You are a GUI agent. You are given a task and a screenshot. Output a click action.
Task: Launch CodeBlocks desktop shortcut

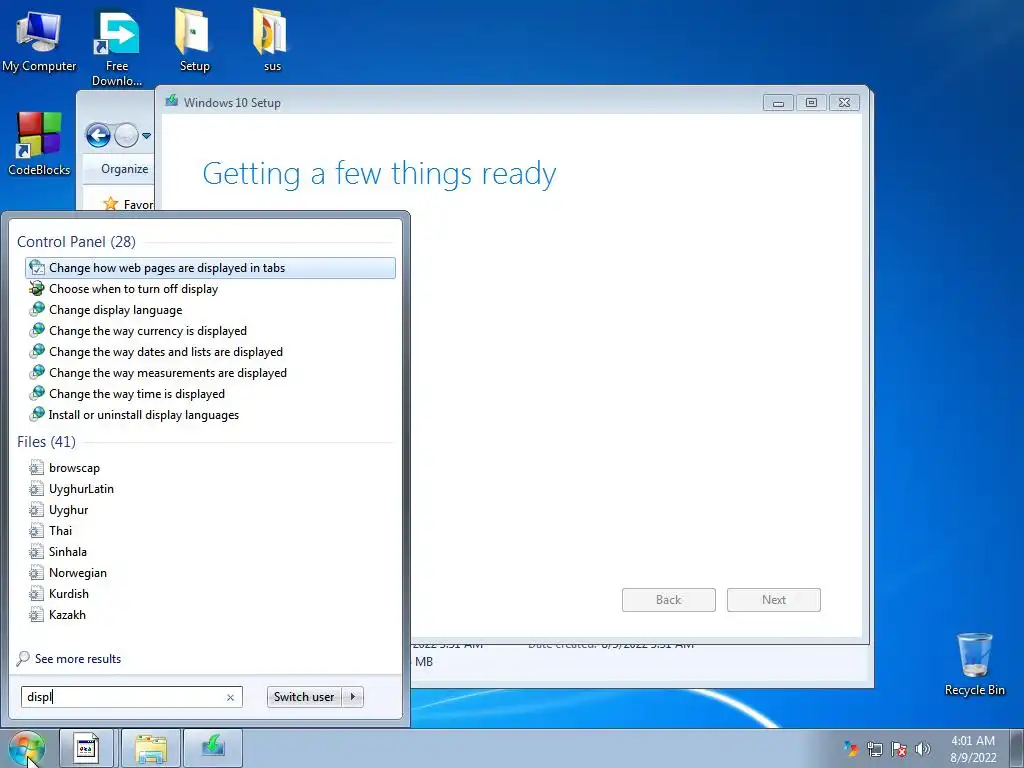coord(39,144)
